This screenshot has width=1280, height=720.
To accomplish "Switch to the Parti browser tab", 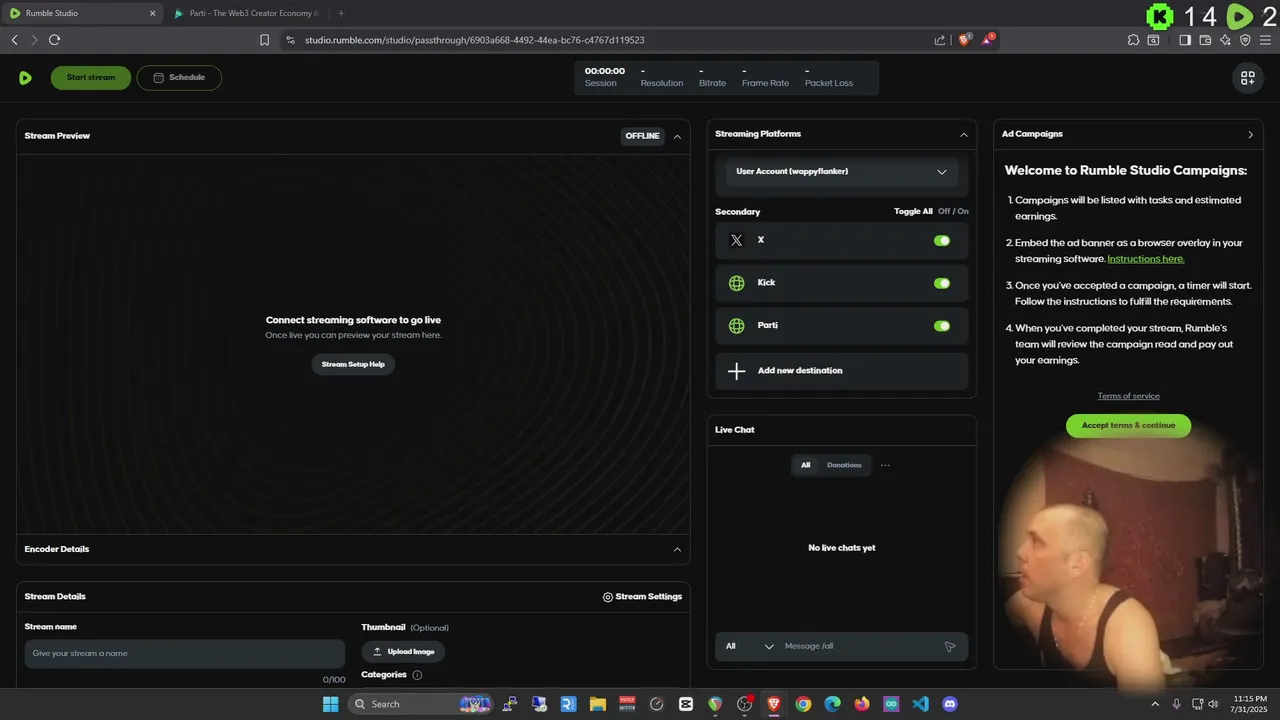I will tap(248, 13).
